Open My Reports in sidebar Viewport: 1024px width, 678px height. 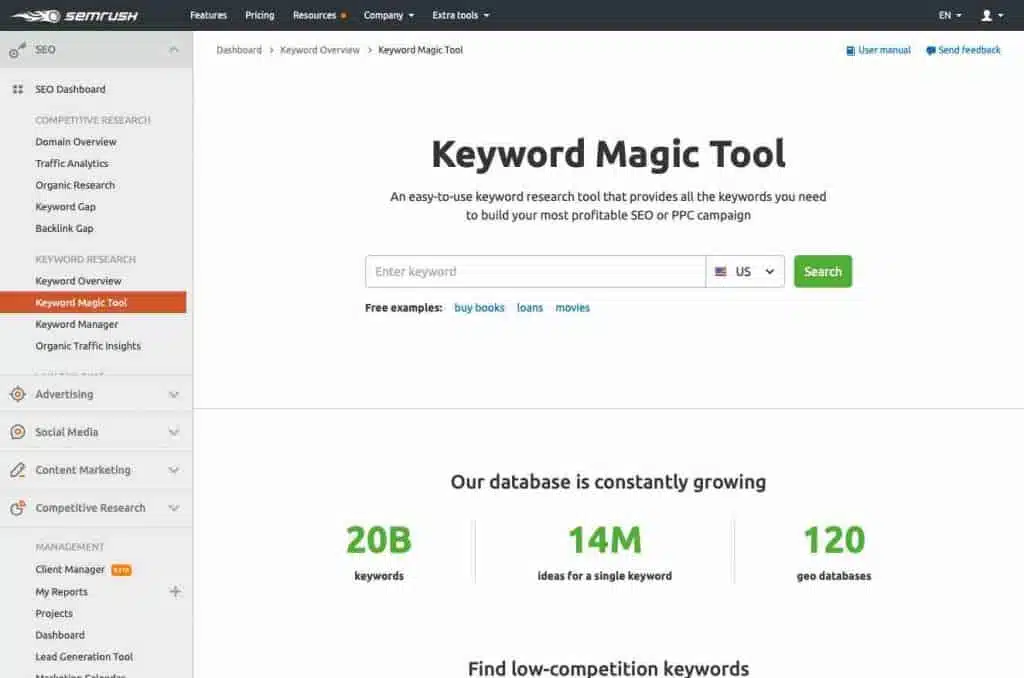click(61, 592)
